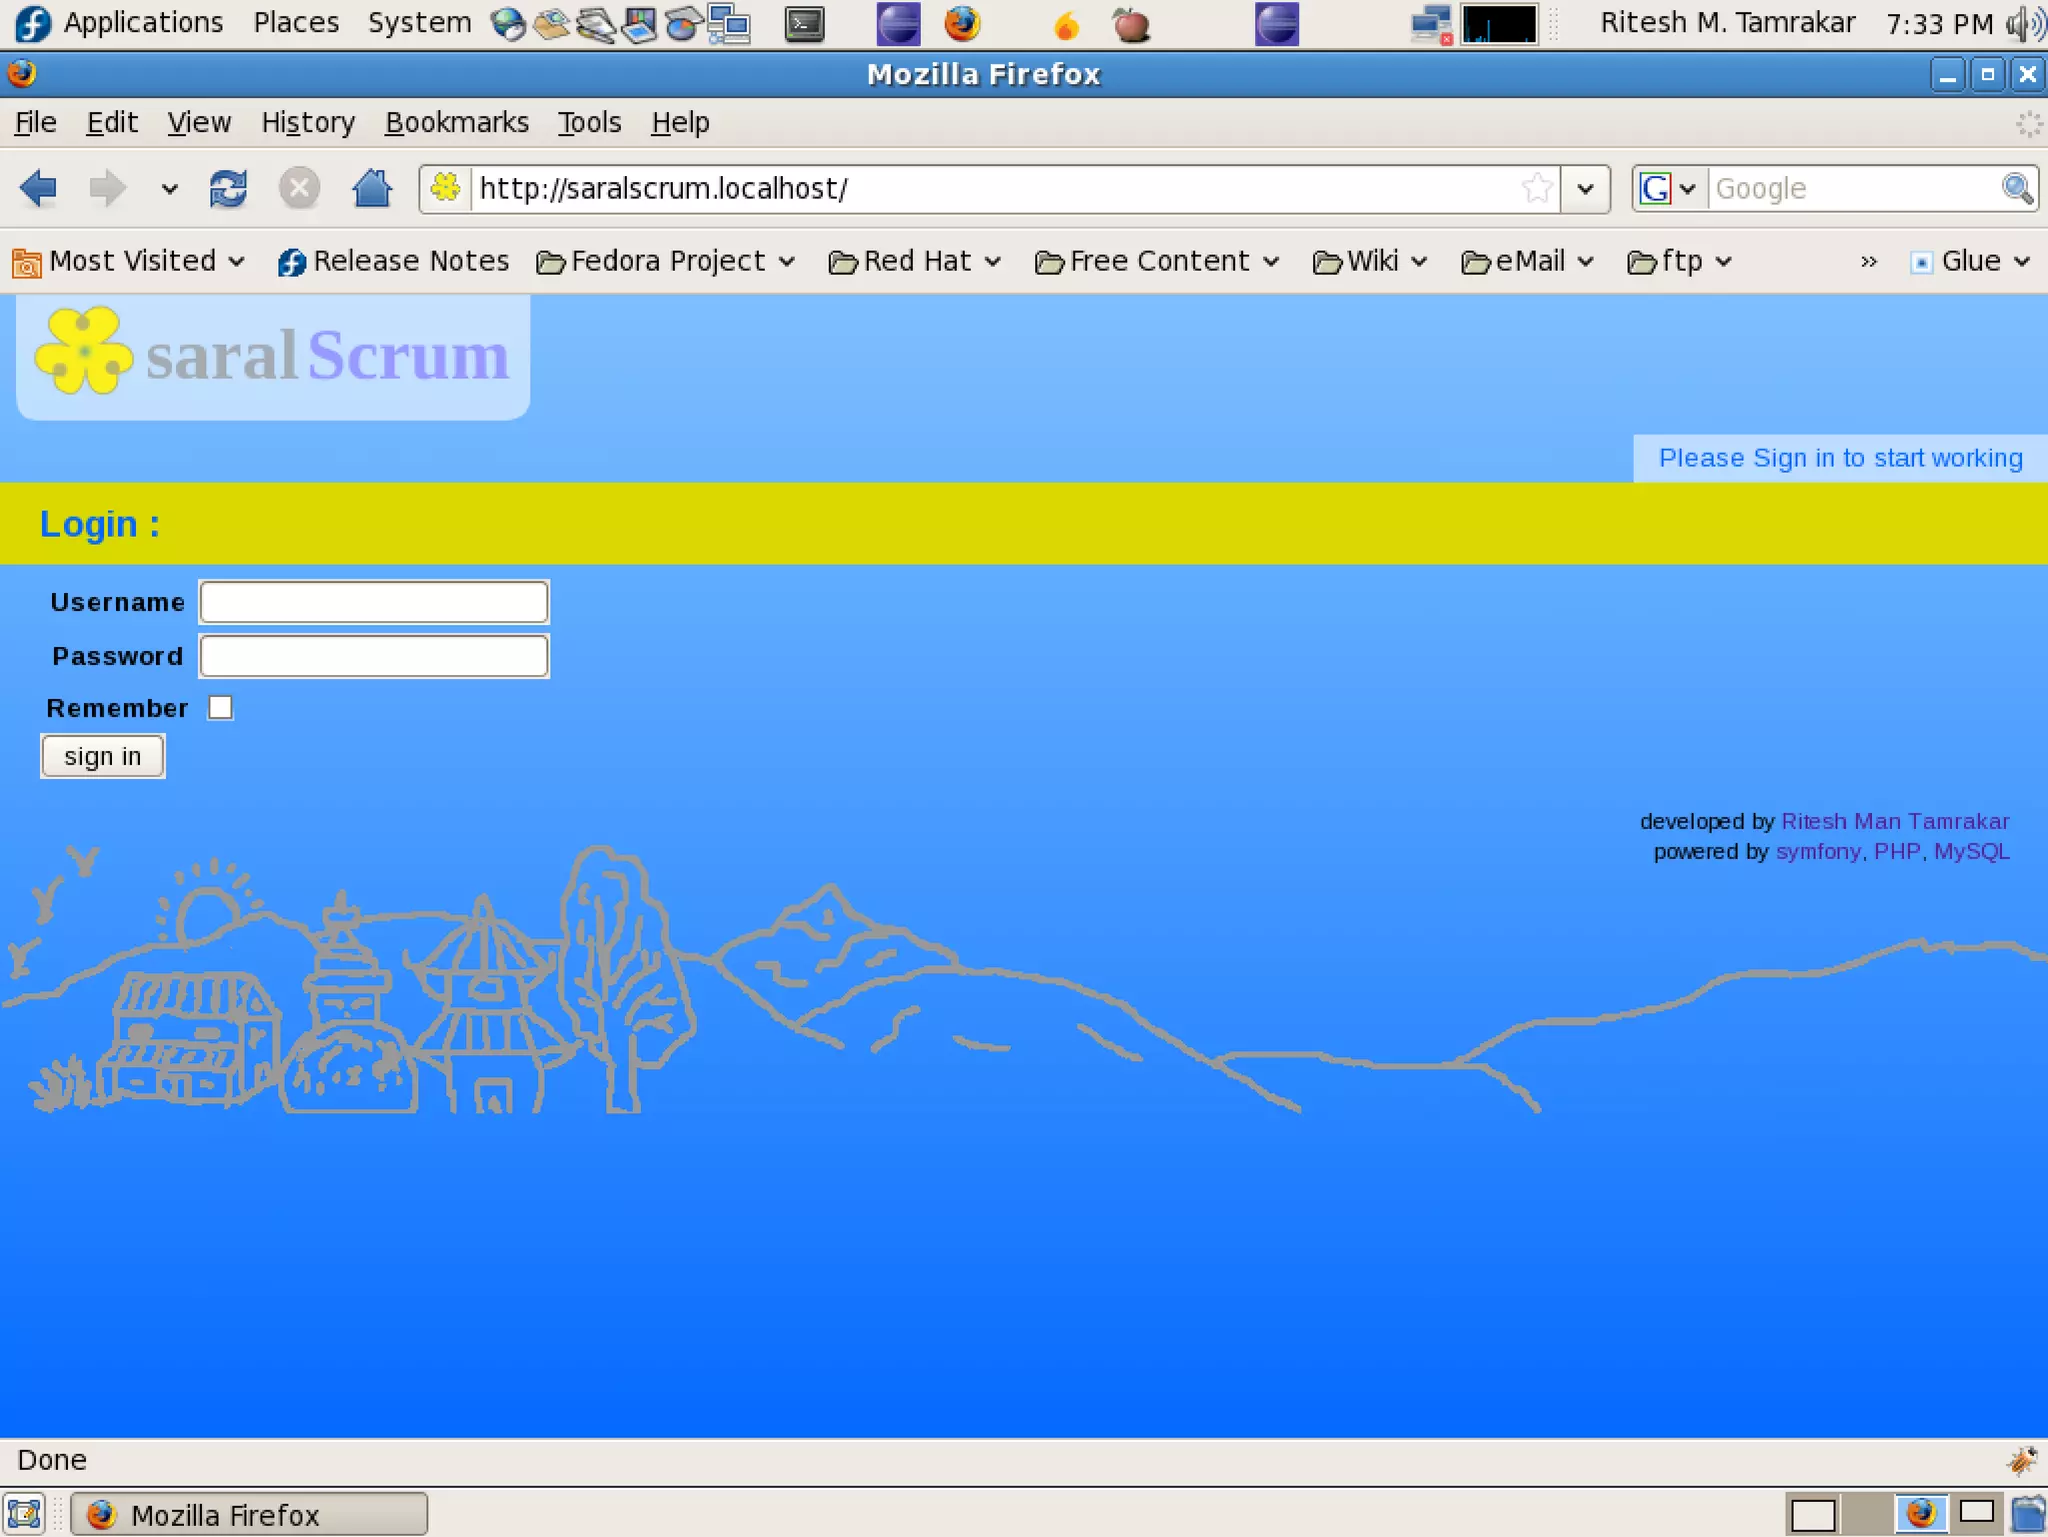Image resolution: width=2048 pixels, height=1537 pixels.
Task: Click the Back navigation arrow
Action: (x=38, y=188)
